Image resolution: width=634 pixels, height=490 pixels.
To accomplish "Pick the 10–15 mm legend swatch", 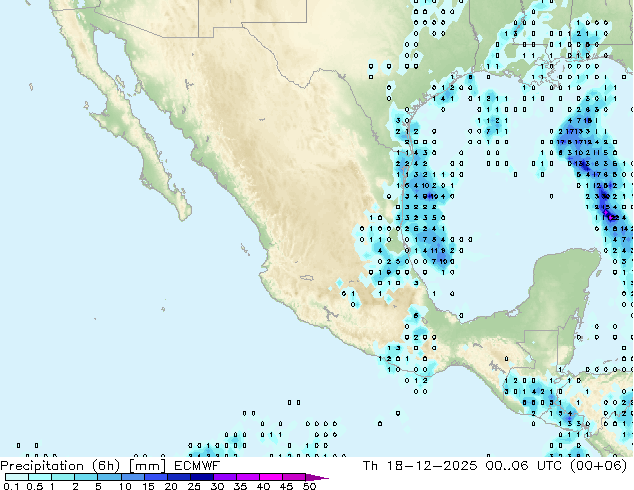I will (x=132, y=477).
